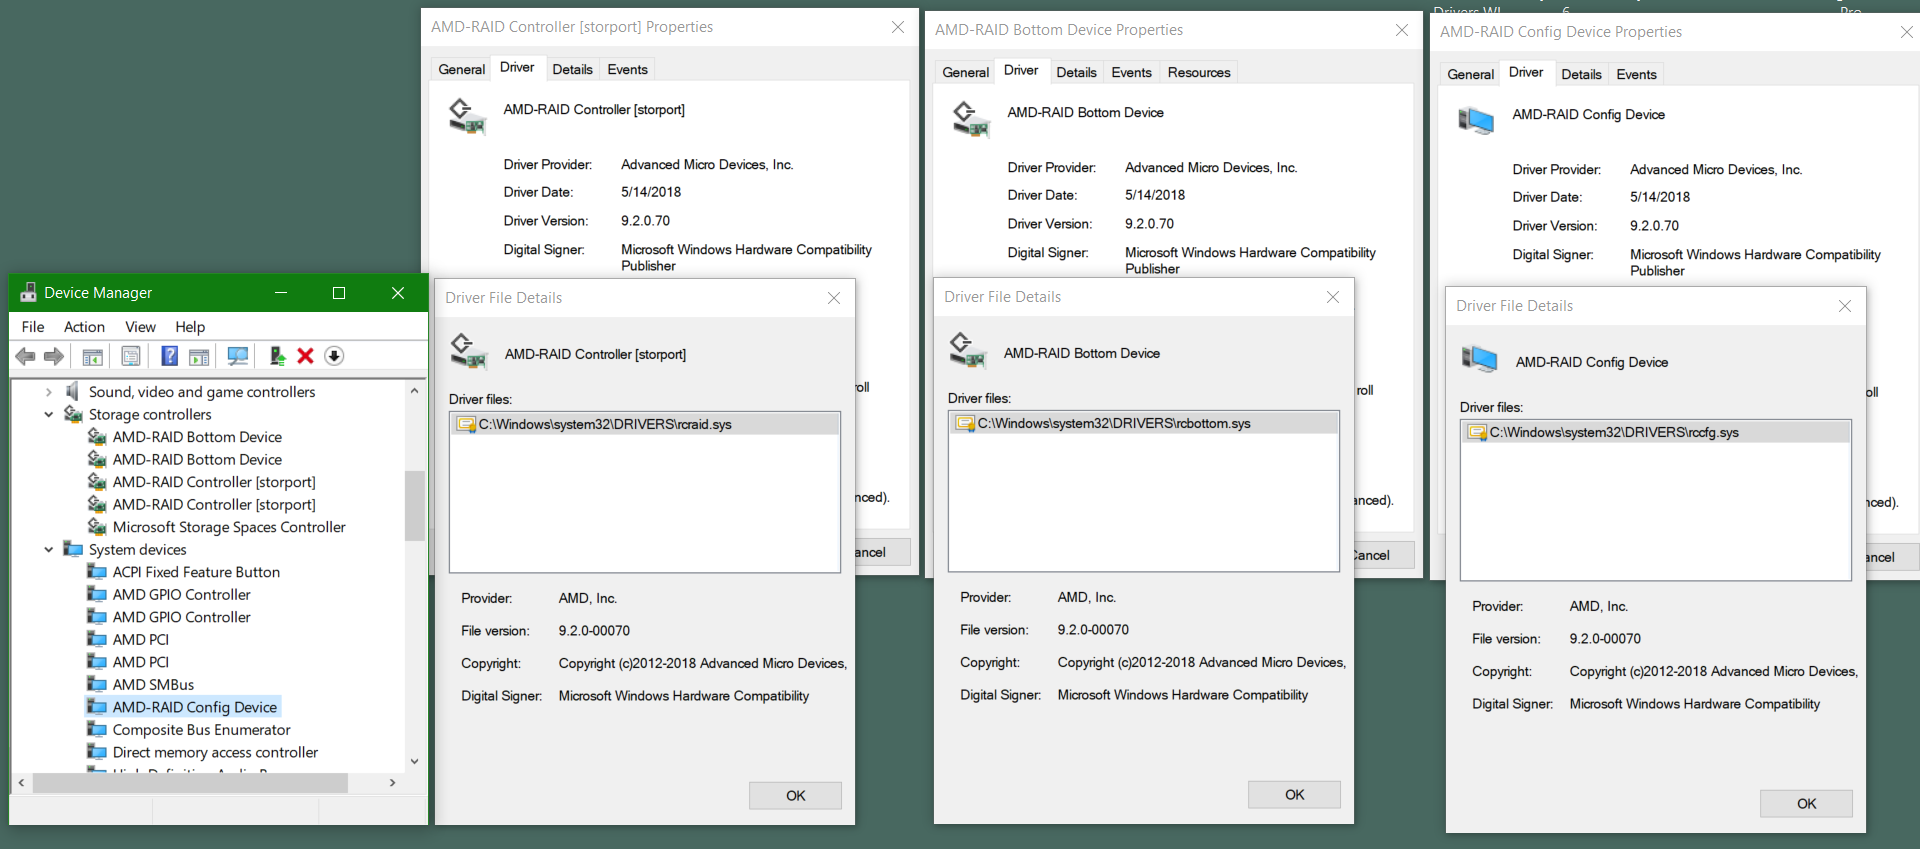Open the Resources tab in Bottom Device Properties
1920x849 pixels.
[x=1198, y=72]
